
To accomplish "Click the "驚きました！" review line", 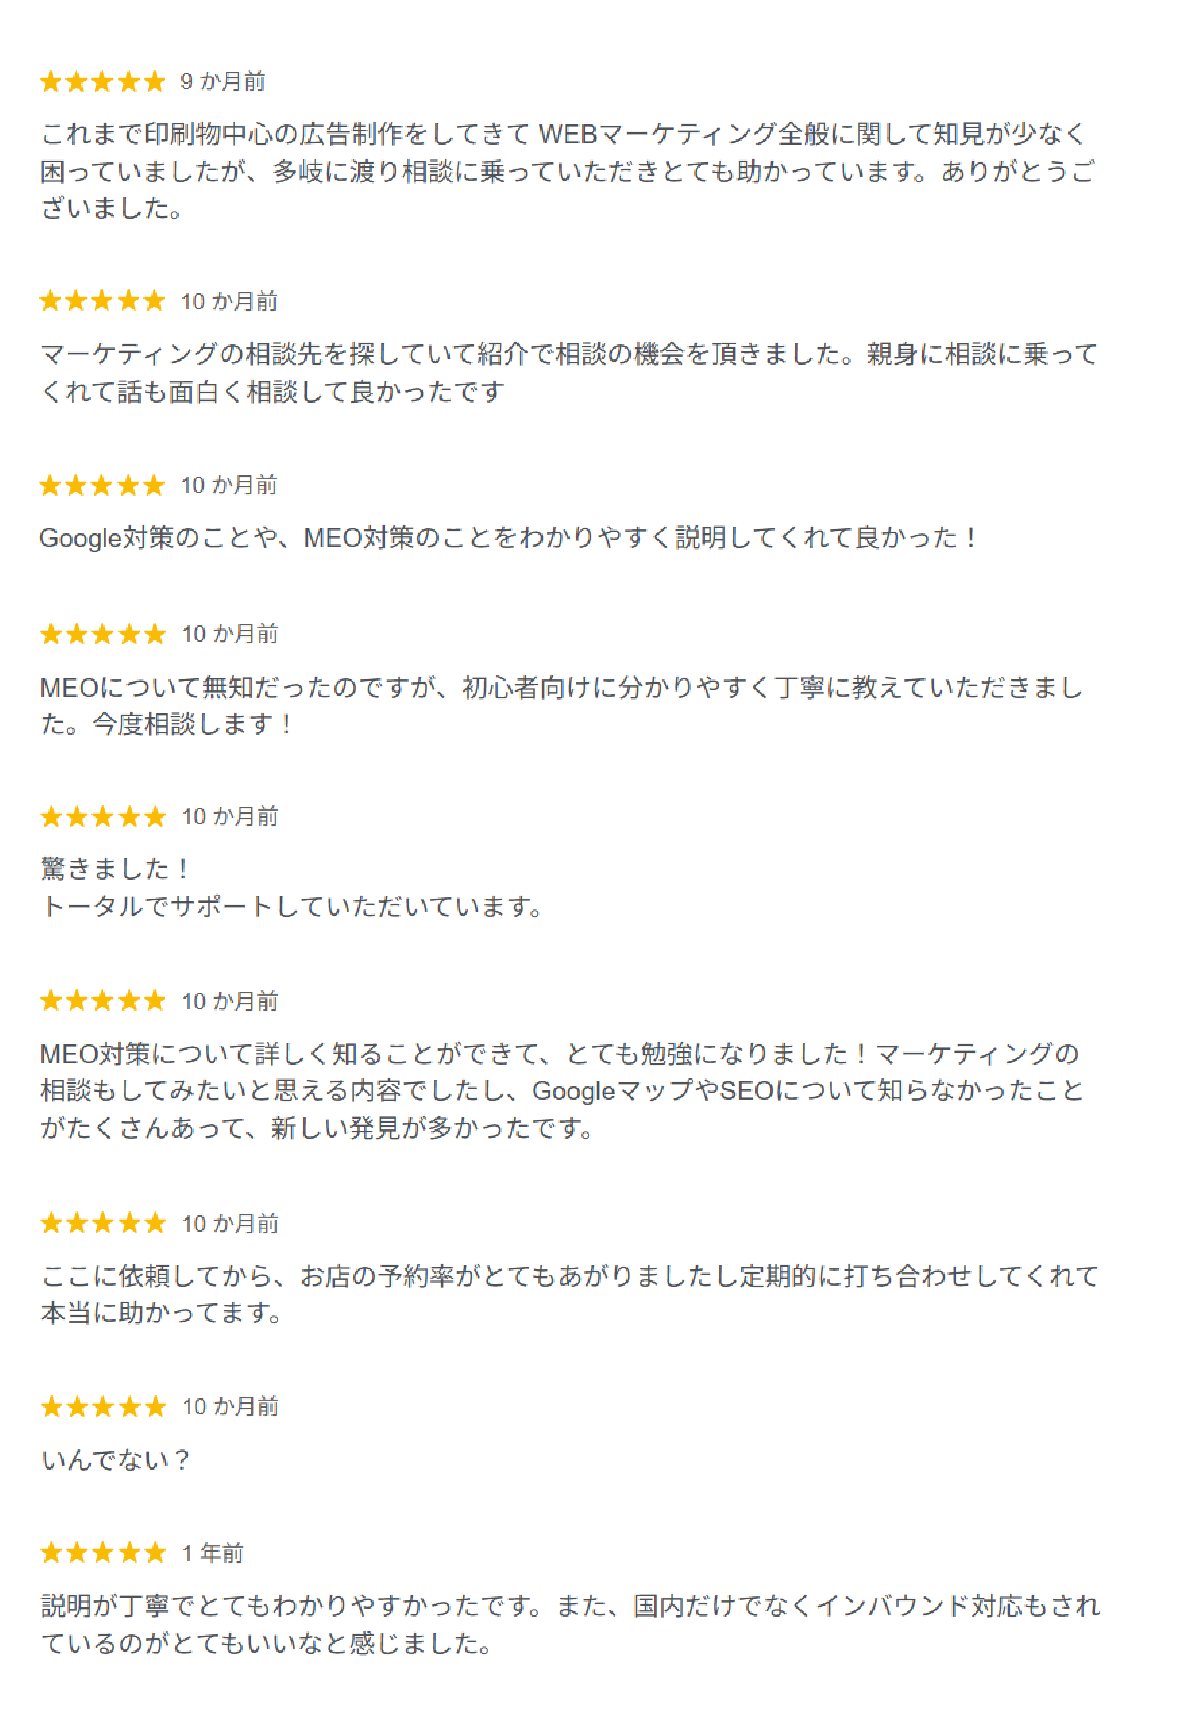I will coord(115,869).
